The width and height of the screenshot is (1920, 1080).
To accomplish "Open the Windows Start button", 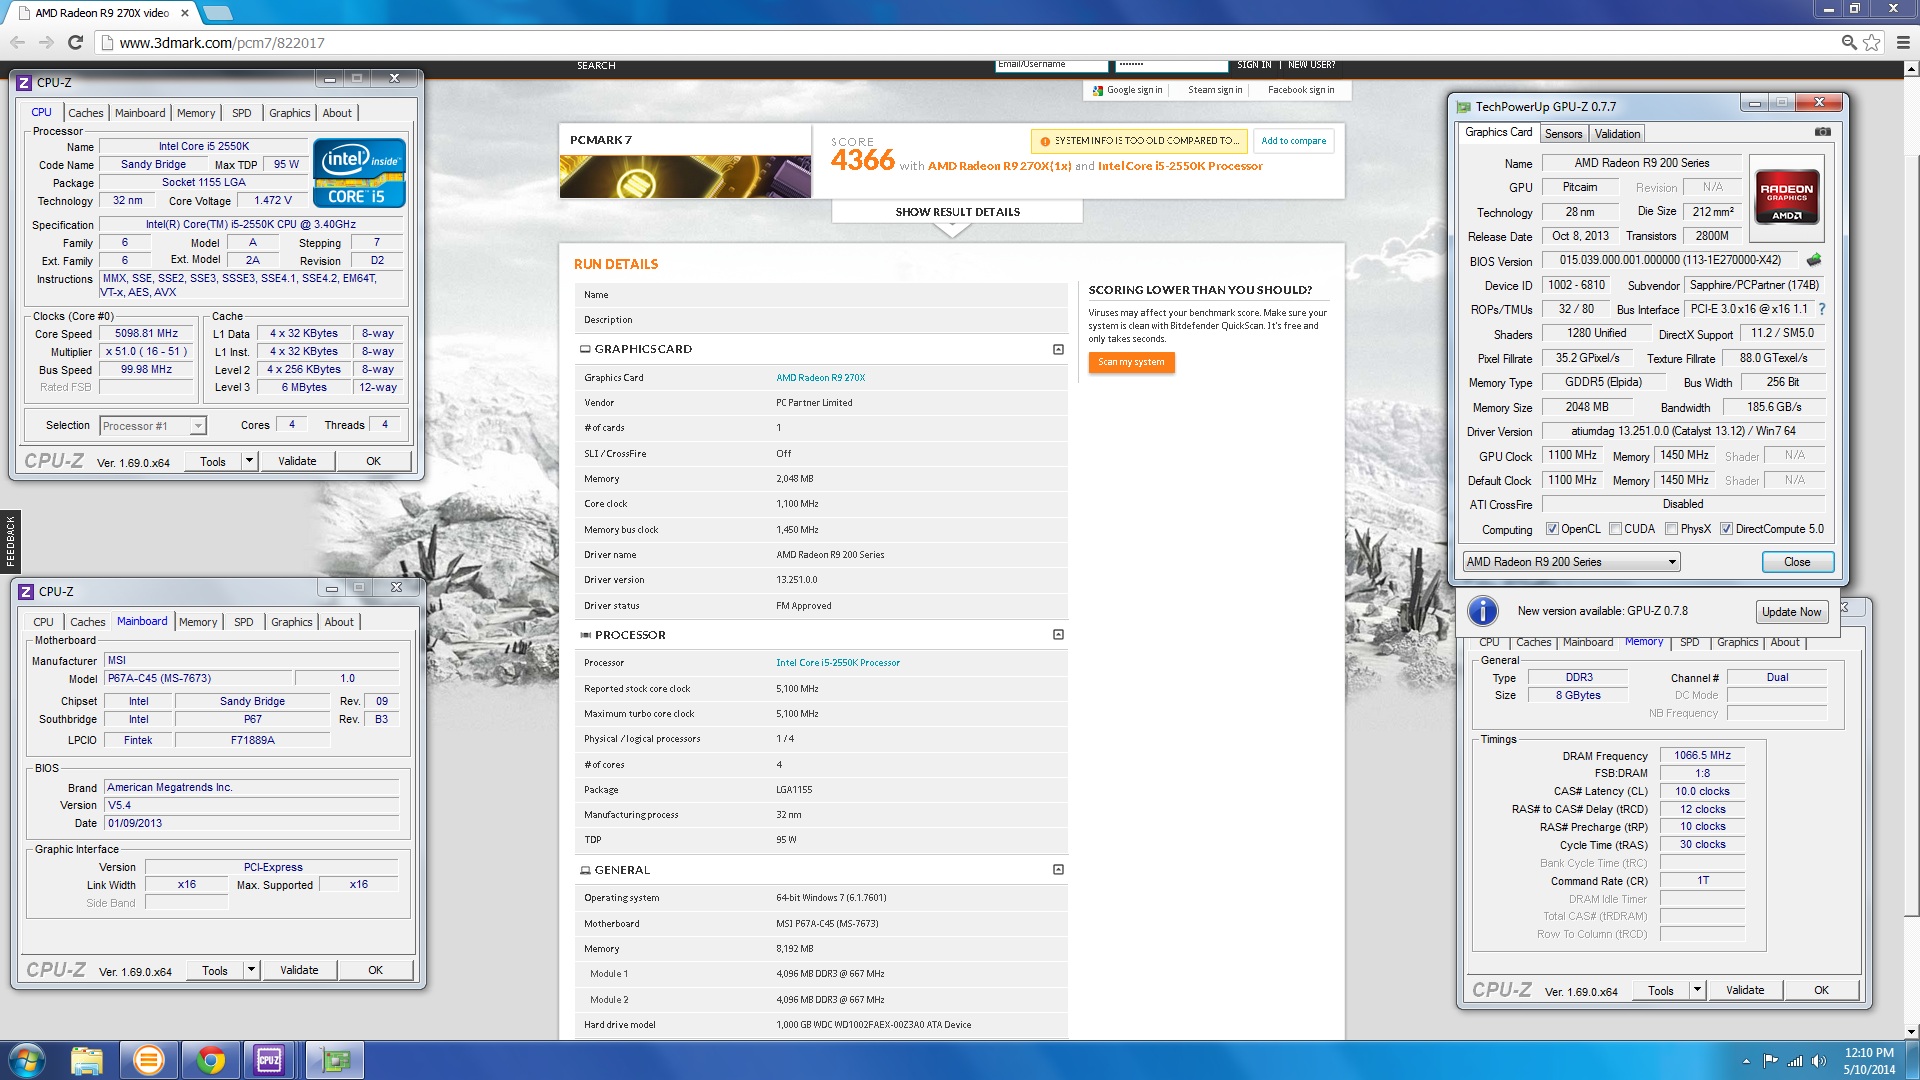I will click(27, 1060).
